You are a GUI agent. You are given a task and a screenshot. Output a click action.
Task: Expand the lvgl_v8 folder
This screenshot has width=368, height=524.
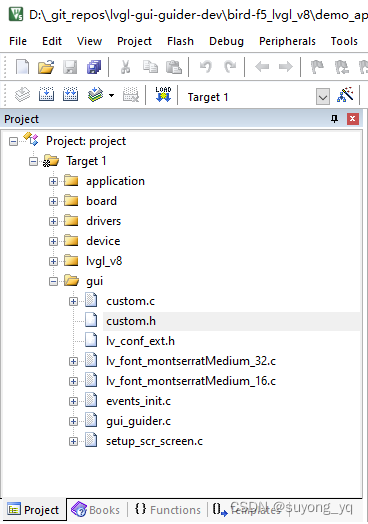(53, 261)
